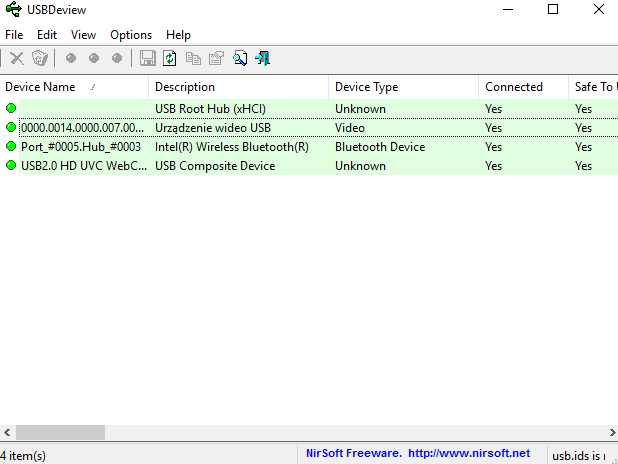Image resolution: width=618 pixels, height=464 pixels.
Task: Click green status dot of USB Root Hub row
Action: (11, 108)
